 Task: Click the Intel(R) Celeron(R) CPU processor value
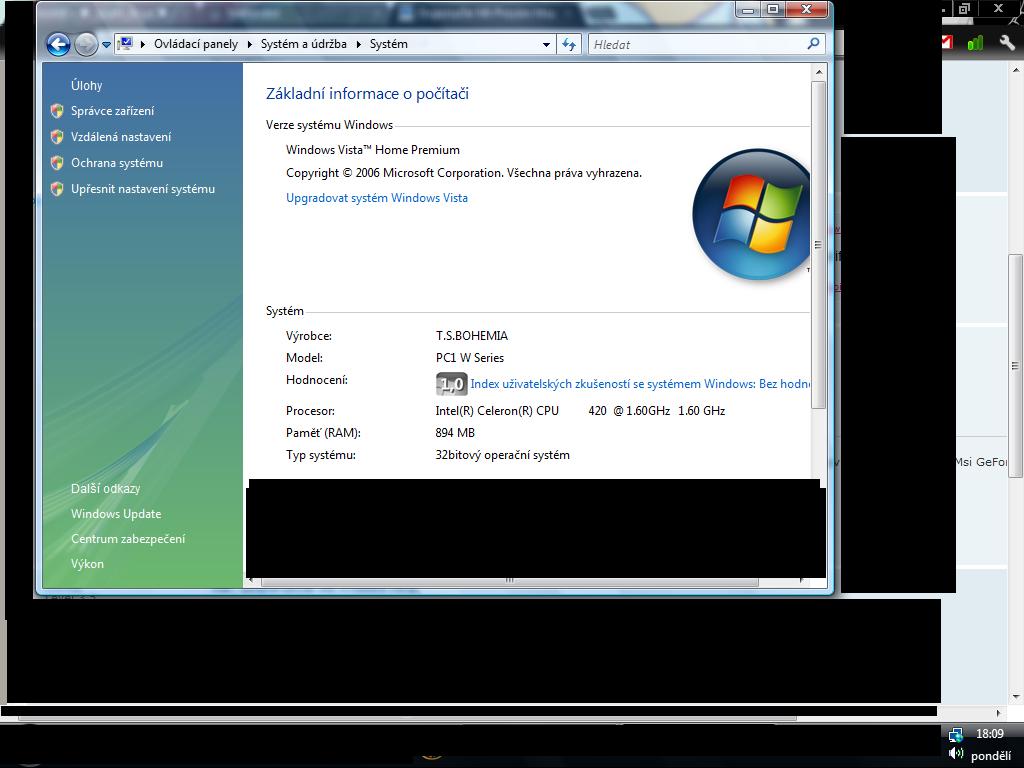(580, 411)
